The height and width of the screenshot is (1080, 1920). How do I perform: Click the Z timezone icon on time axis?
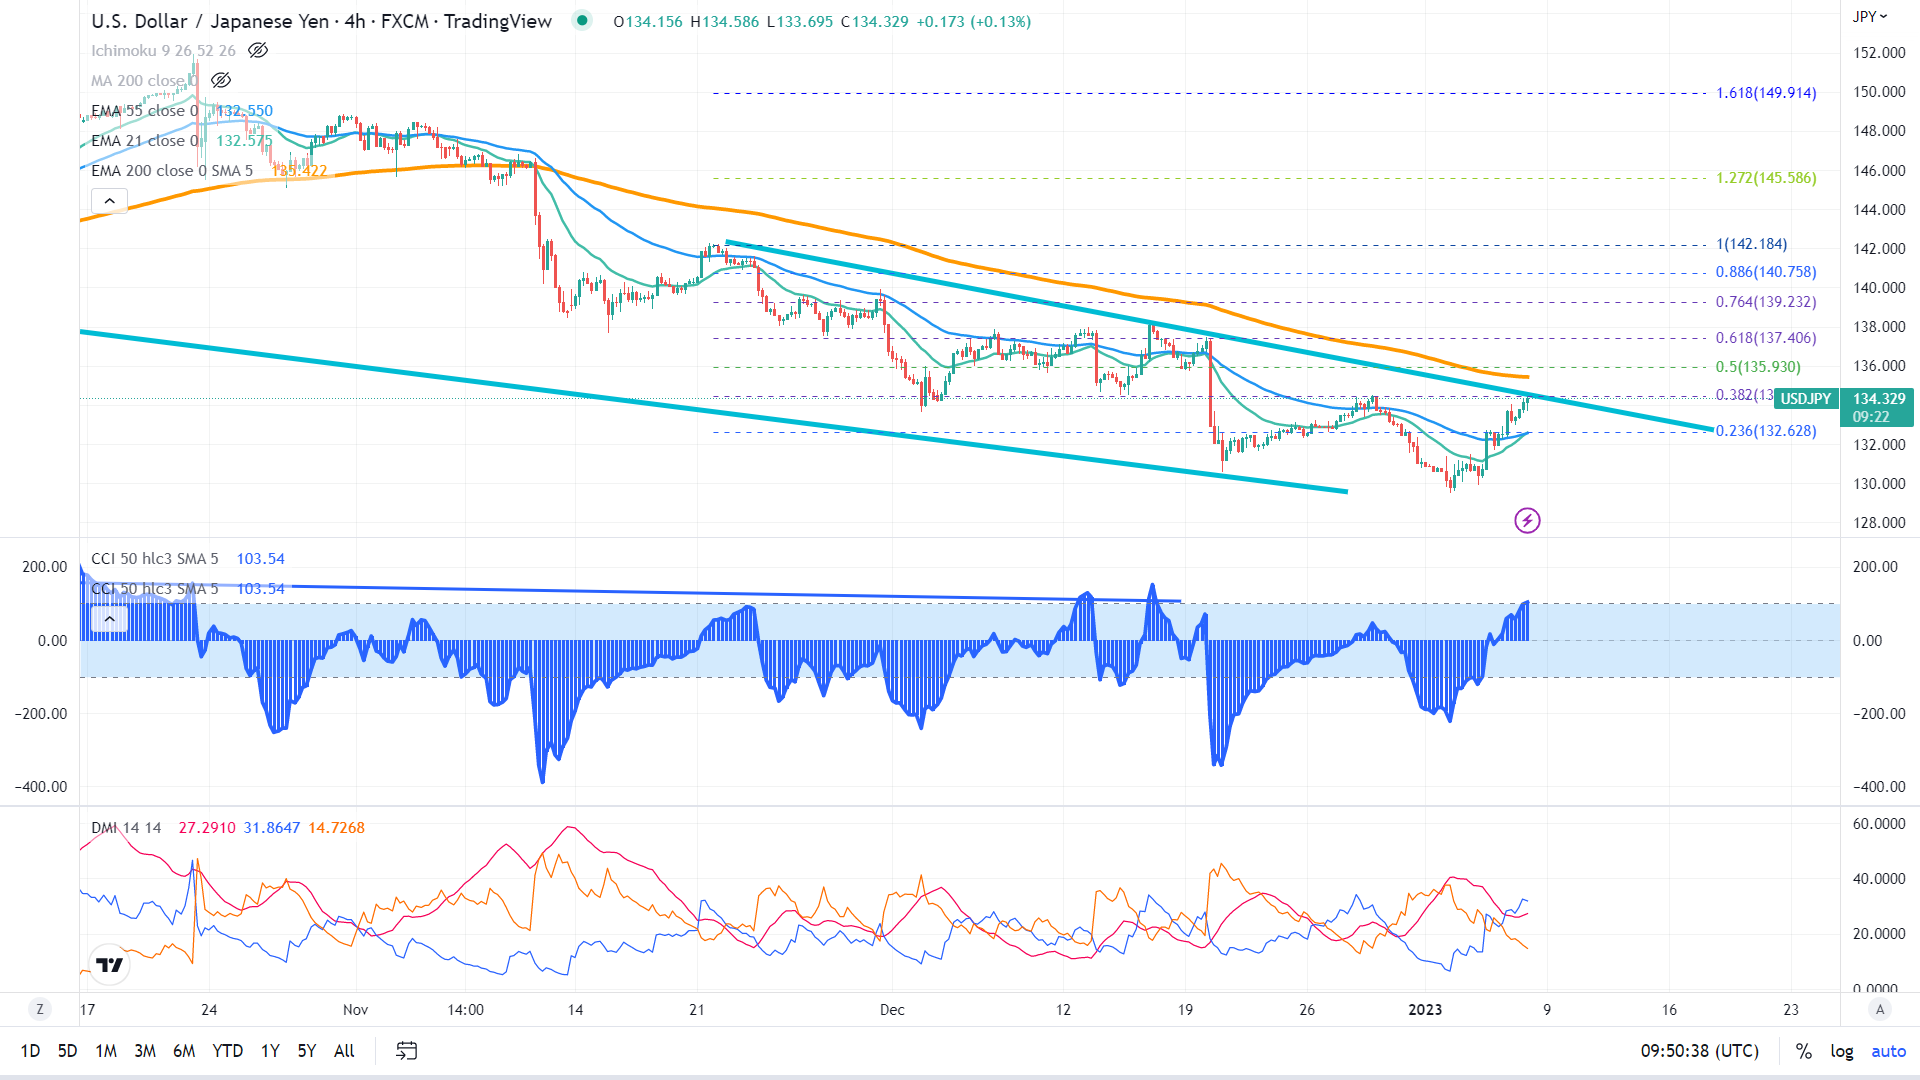[x=40, y=1009]
